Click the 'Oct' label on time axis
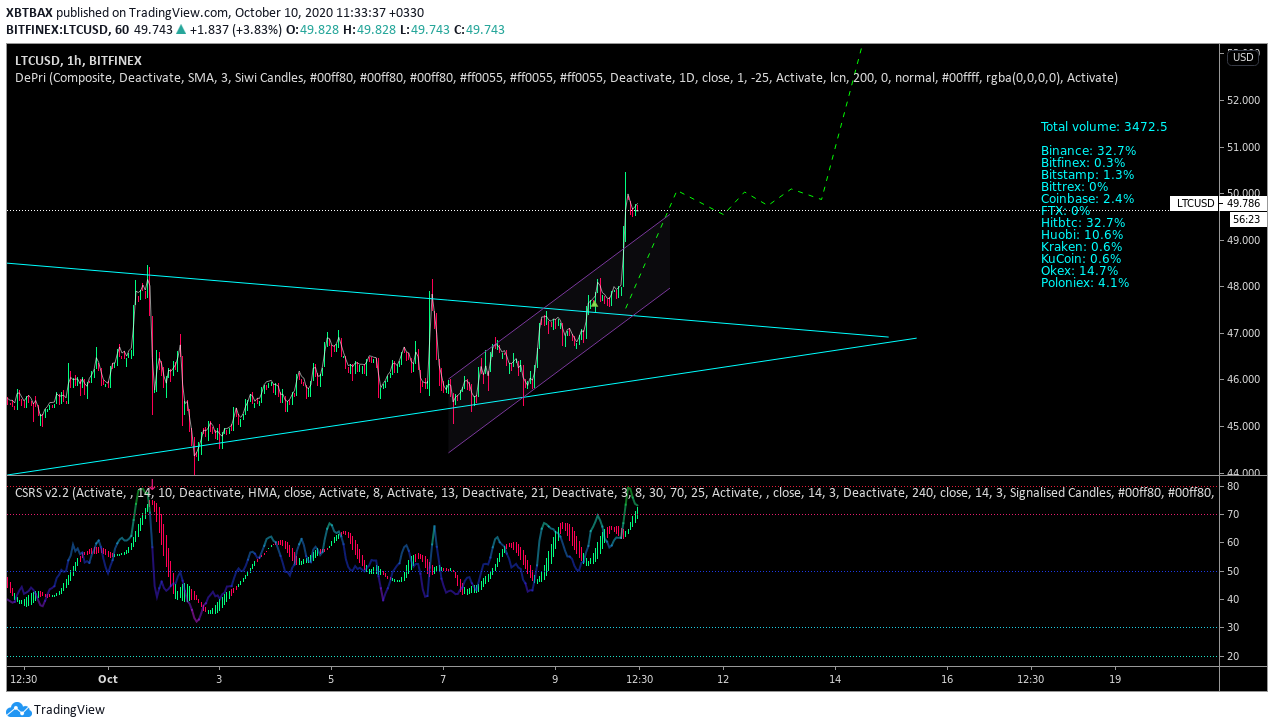 tap(108, 679)
